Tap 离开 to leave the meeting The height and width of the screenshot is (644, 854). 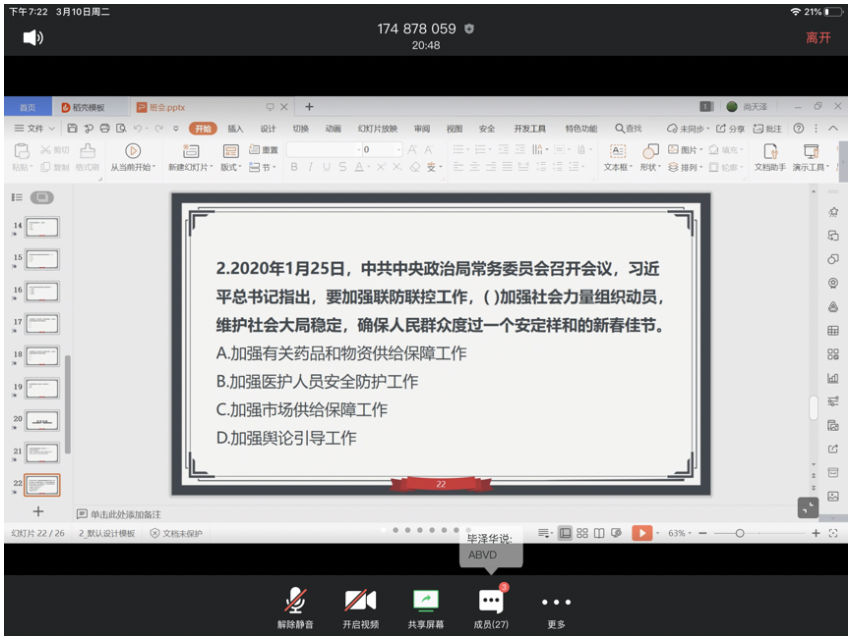817,38
